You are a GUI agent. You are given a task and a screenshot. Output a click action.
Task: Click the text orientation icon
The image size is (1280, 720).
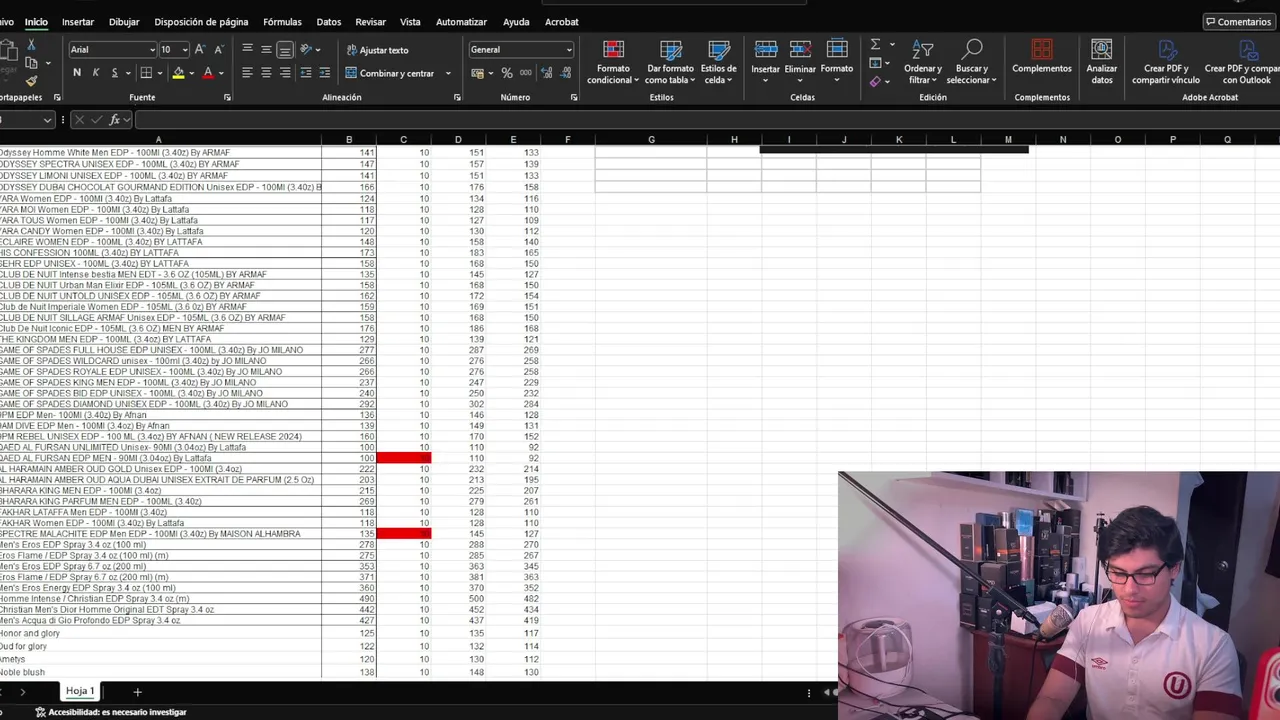point(306,49)
